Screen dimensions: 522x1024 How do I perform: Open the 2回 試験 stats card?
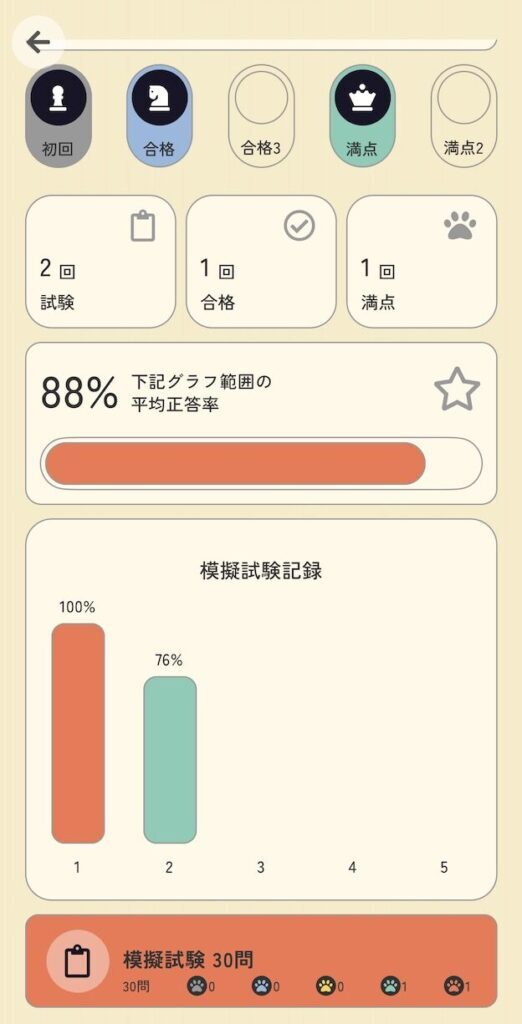coord(101,261)
